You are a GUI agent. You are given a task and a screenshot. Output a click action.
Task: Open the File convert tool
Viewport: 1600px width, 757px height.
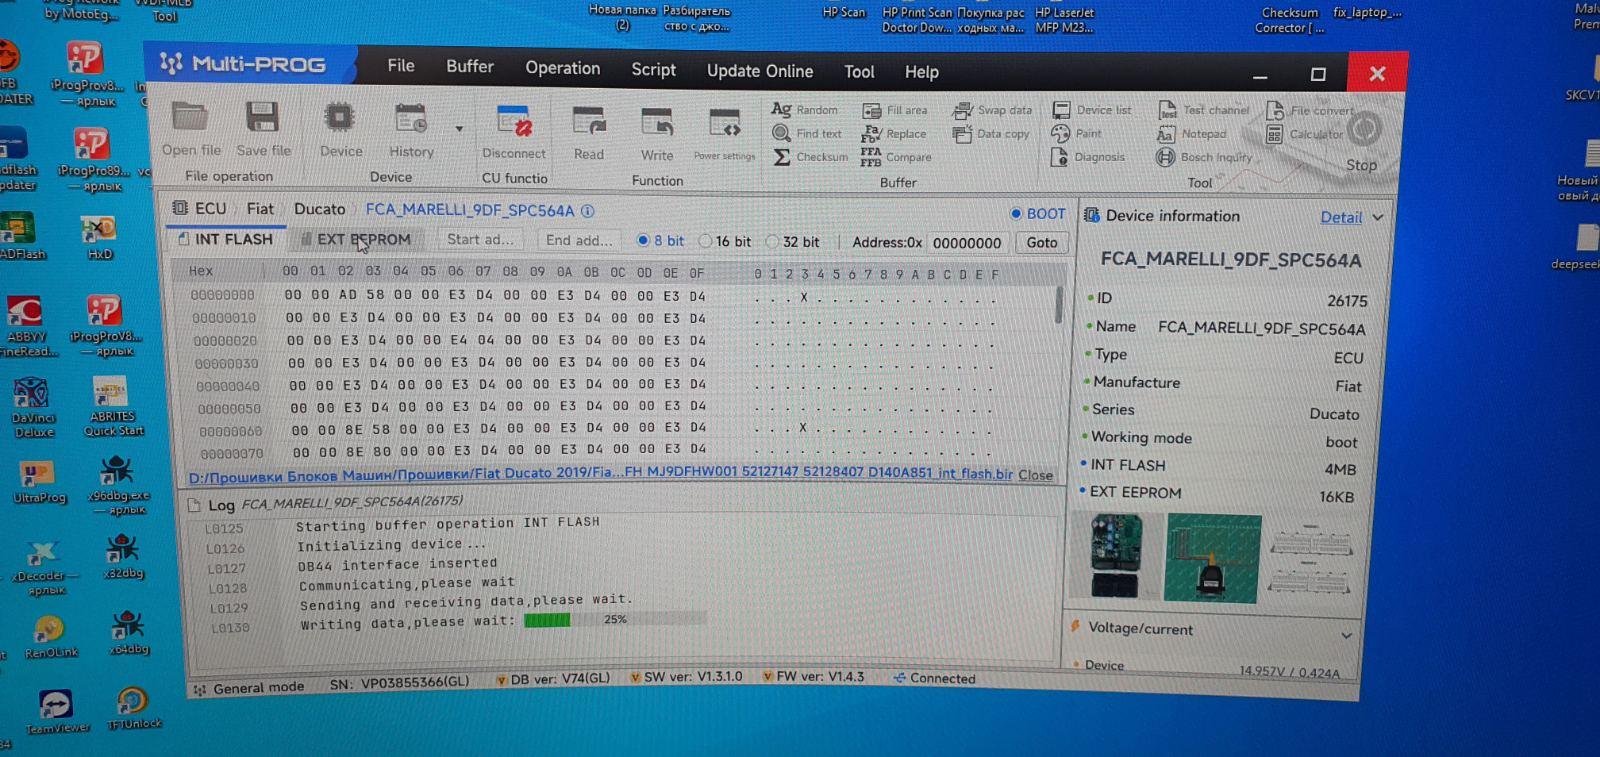(1310, 111)
